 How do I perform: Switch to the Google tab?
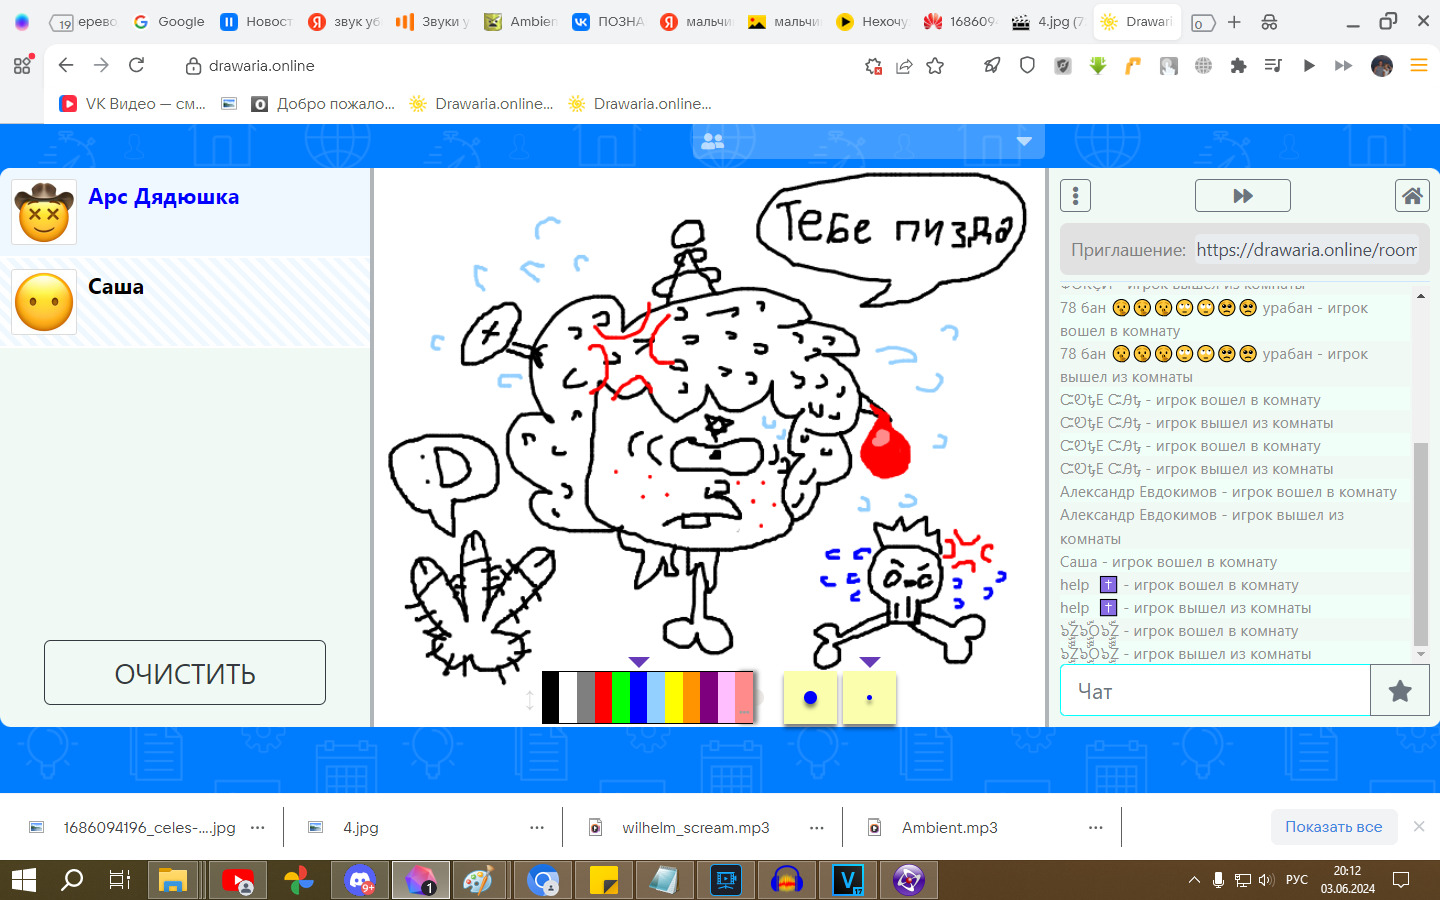[x=169, y=22]
